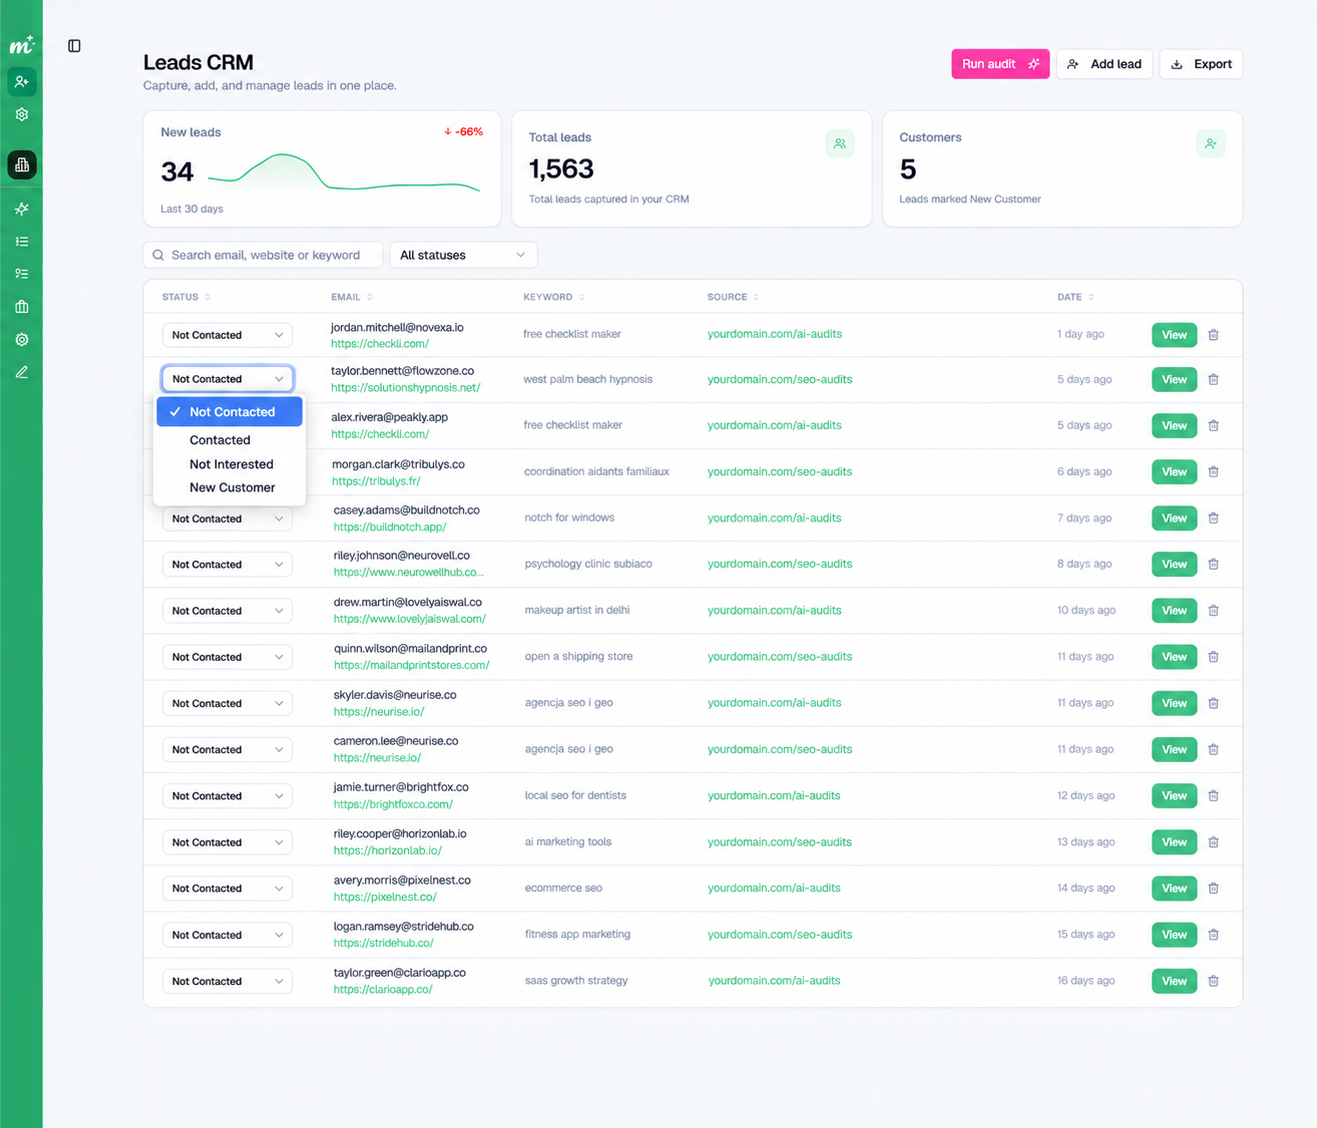The image size is (1317, 1128).
Task: View the alex.rivera@peakly.app lead
Action: [x=1174, y=426]
